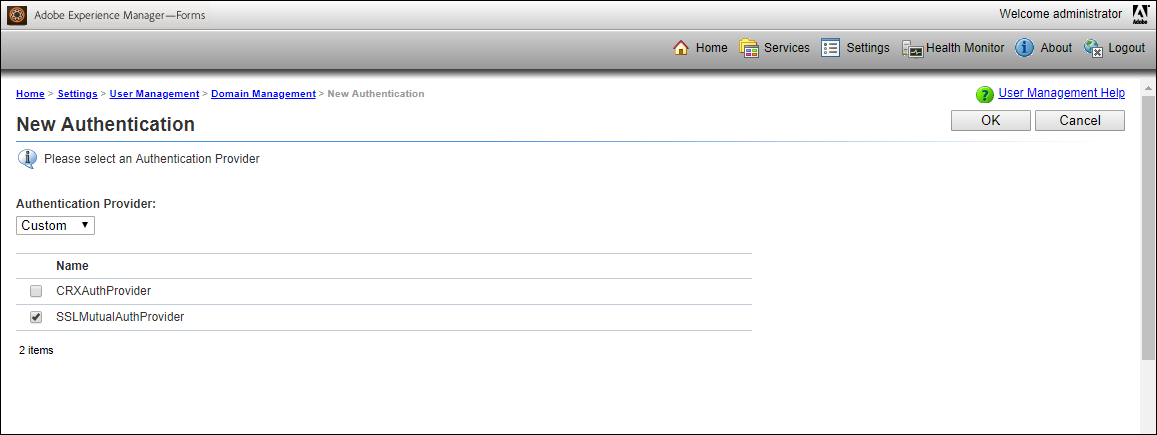
Task: Click the Cancel button
Action: click(x=1080, y=121)
